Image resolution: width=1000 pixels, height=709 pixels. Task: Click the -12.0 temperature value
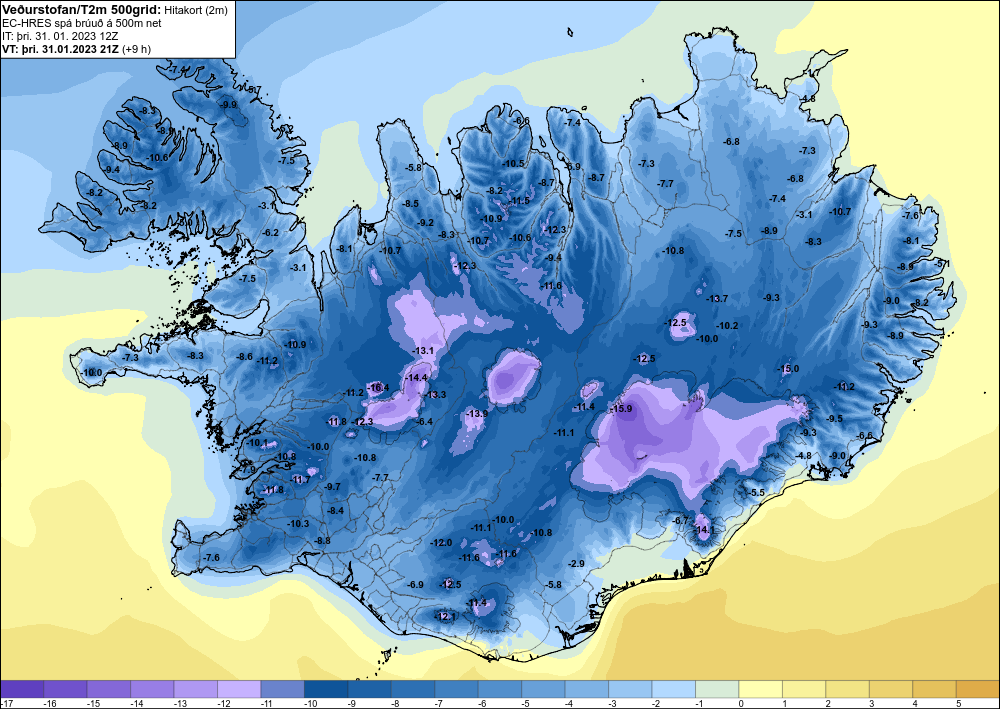click(441, 543)
